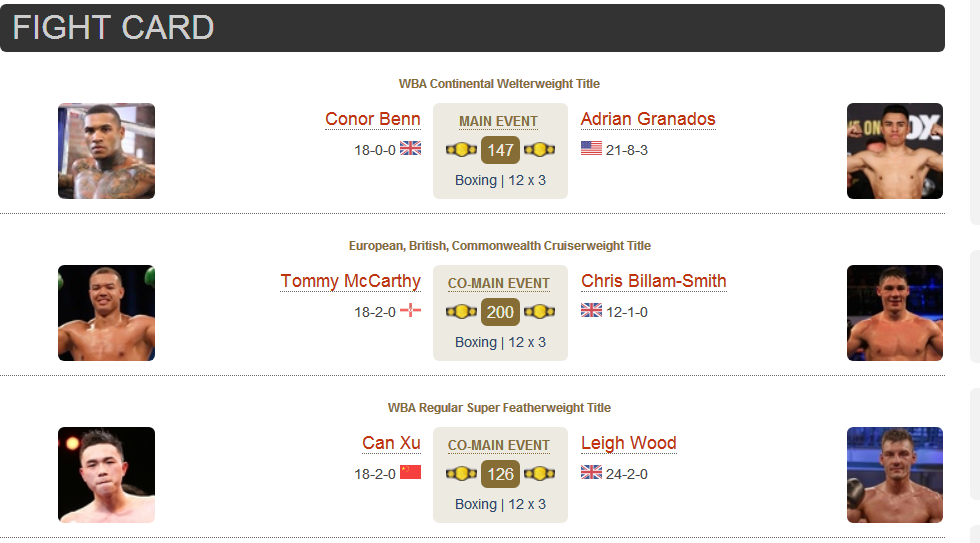Screen dimensions: 980x543
Task: Visit Chris Billam-Smith's profile page
Action: [654, 281]
